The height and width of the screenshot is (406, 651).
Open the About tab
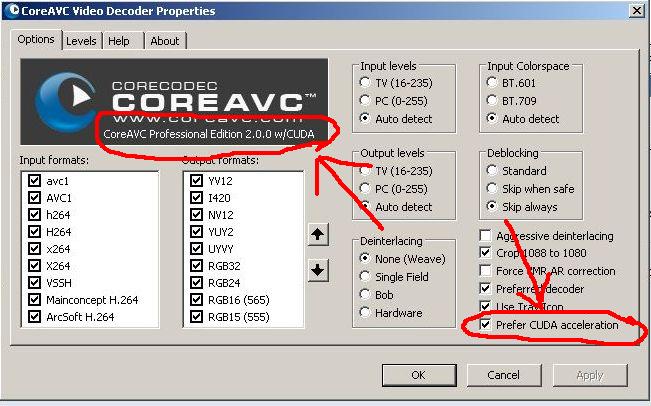pyautogui.click(x=165, y=41)
